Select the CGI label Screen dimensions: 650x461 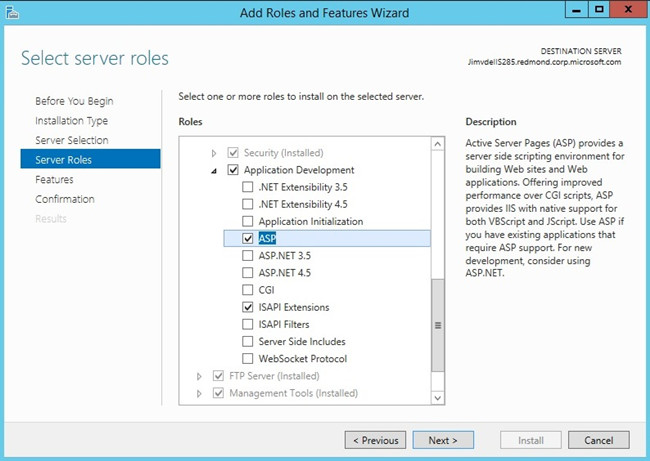pos(267,290)
